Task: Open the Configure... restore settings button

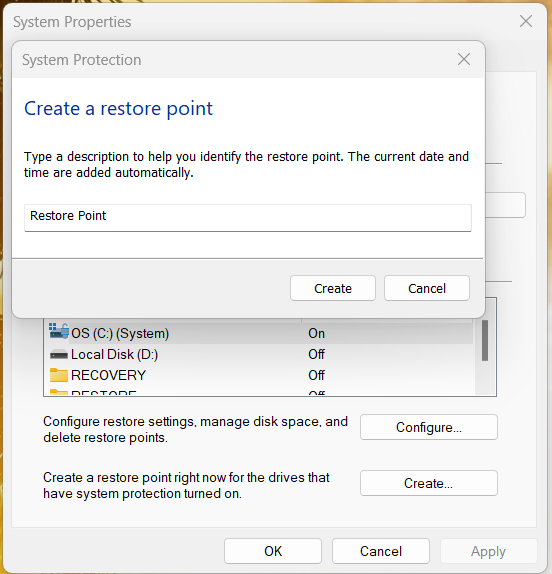Action: click(x=429, y=427)
